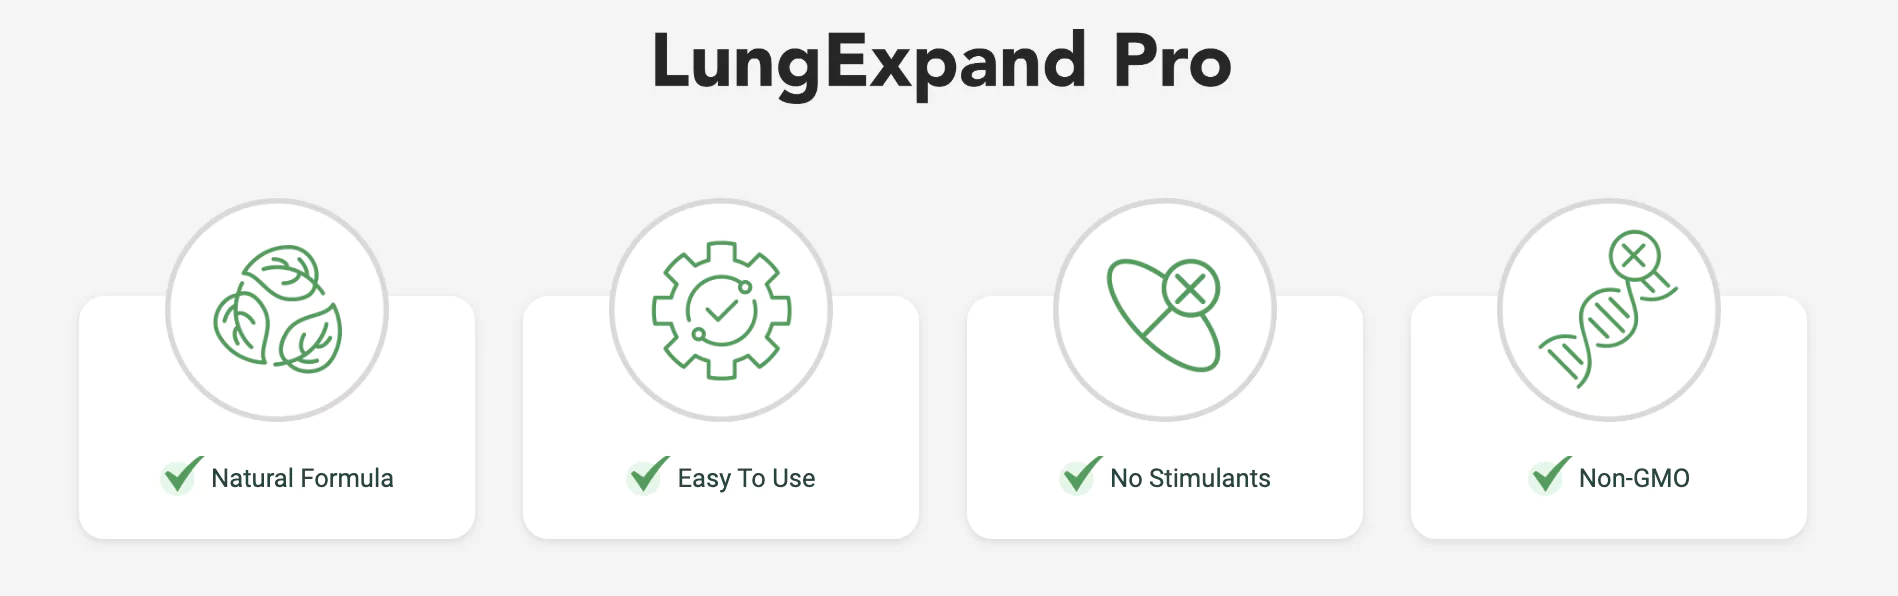The width and height of the screenshot is (1898, 596).
Task: Click the LungExpand Pro heading
Action: [x=941, y=62]
